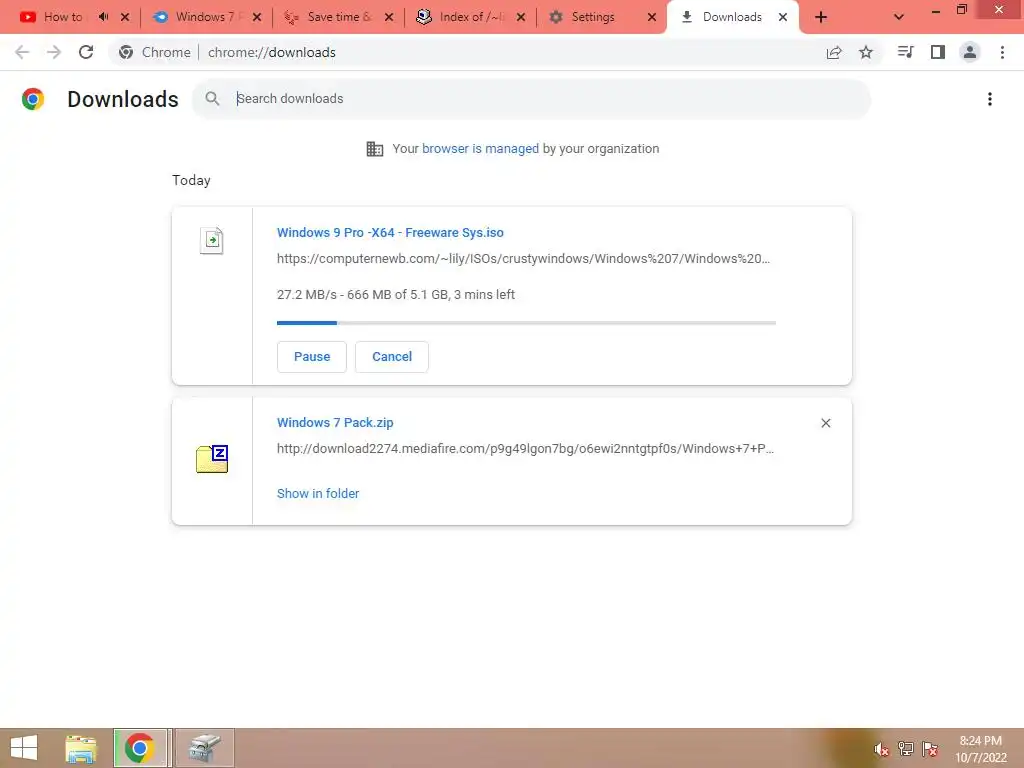Screen dimensions: 1024x768
Task: Focus the Search downloads field
Action: click(532, 99)
